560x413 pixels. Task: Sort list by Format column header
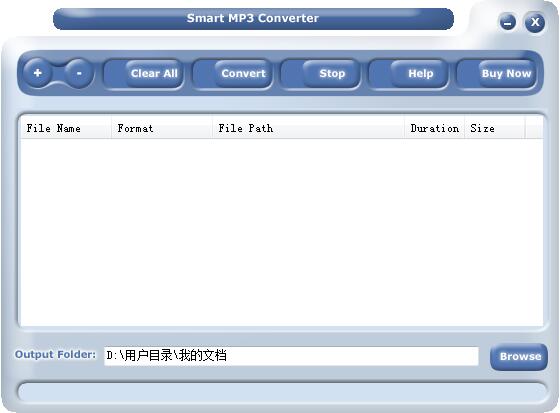pyautogui.click(x=162, y=128)
